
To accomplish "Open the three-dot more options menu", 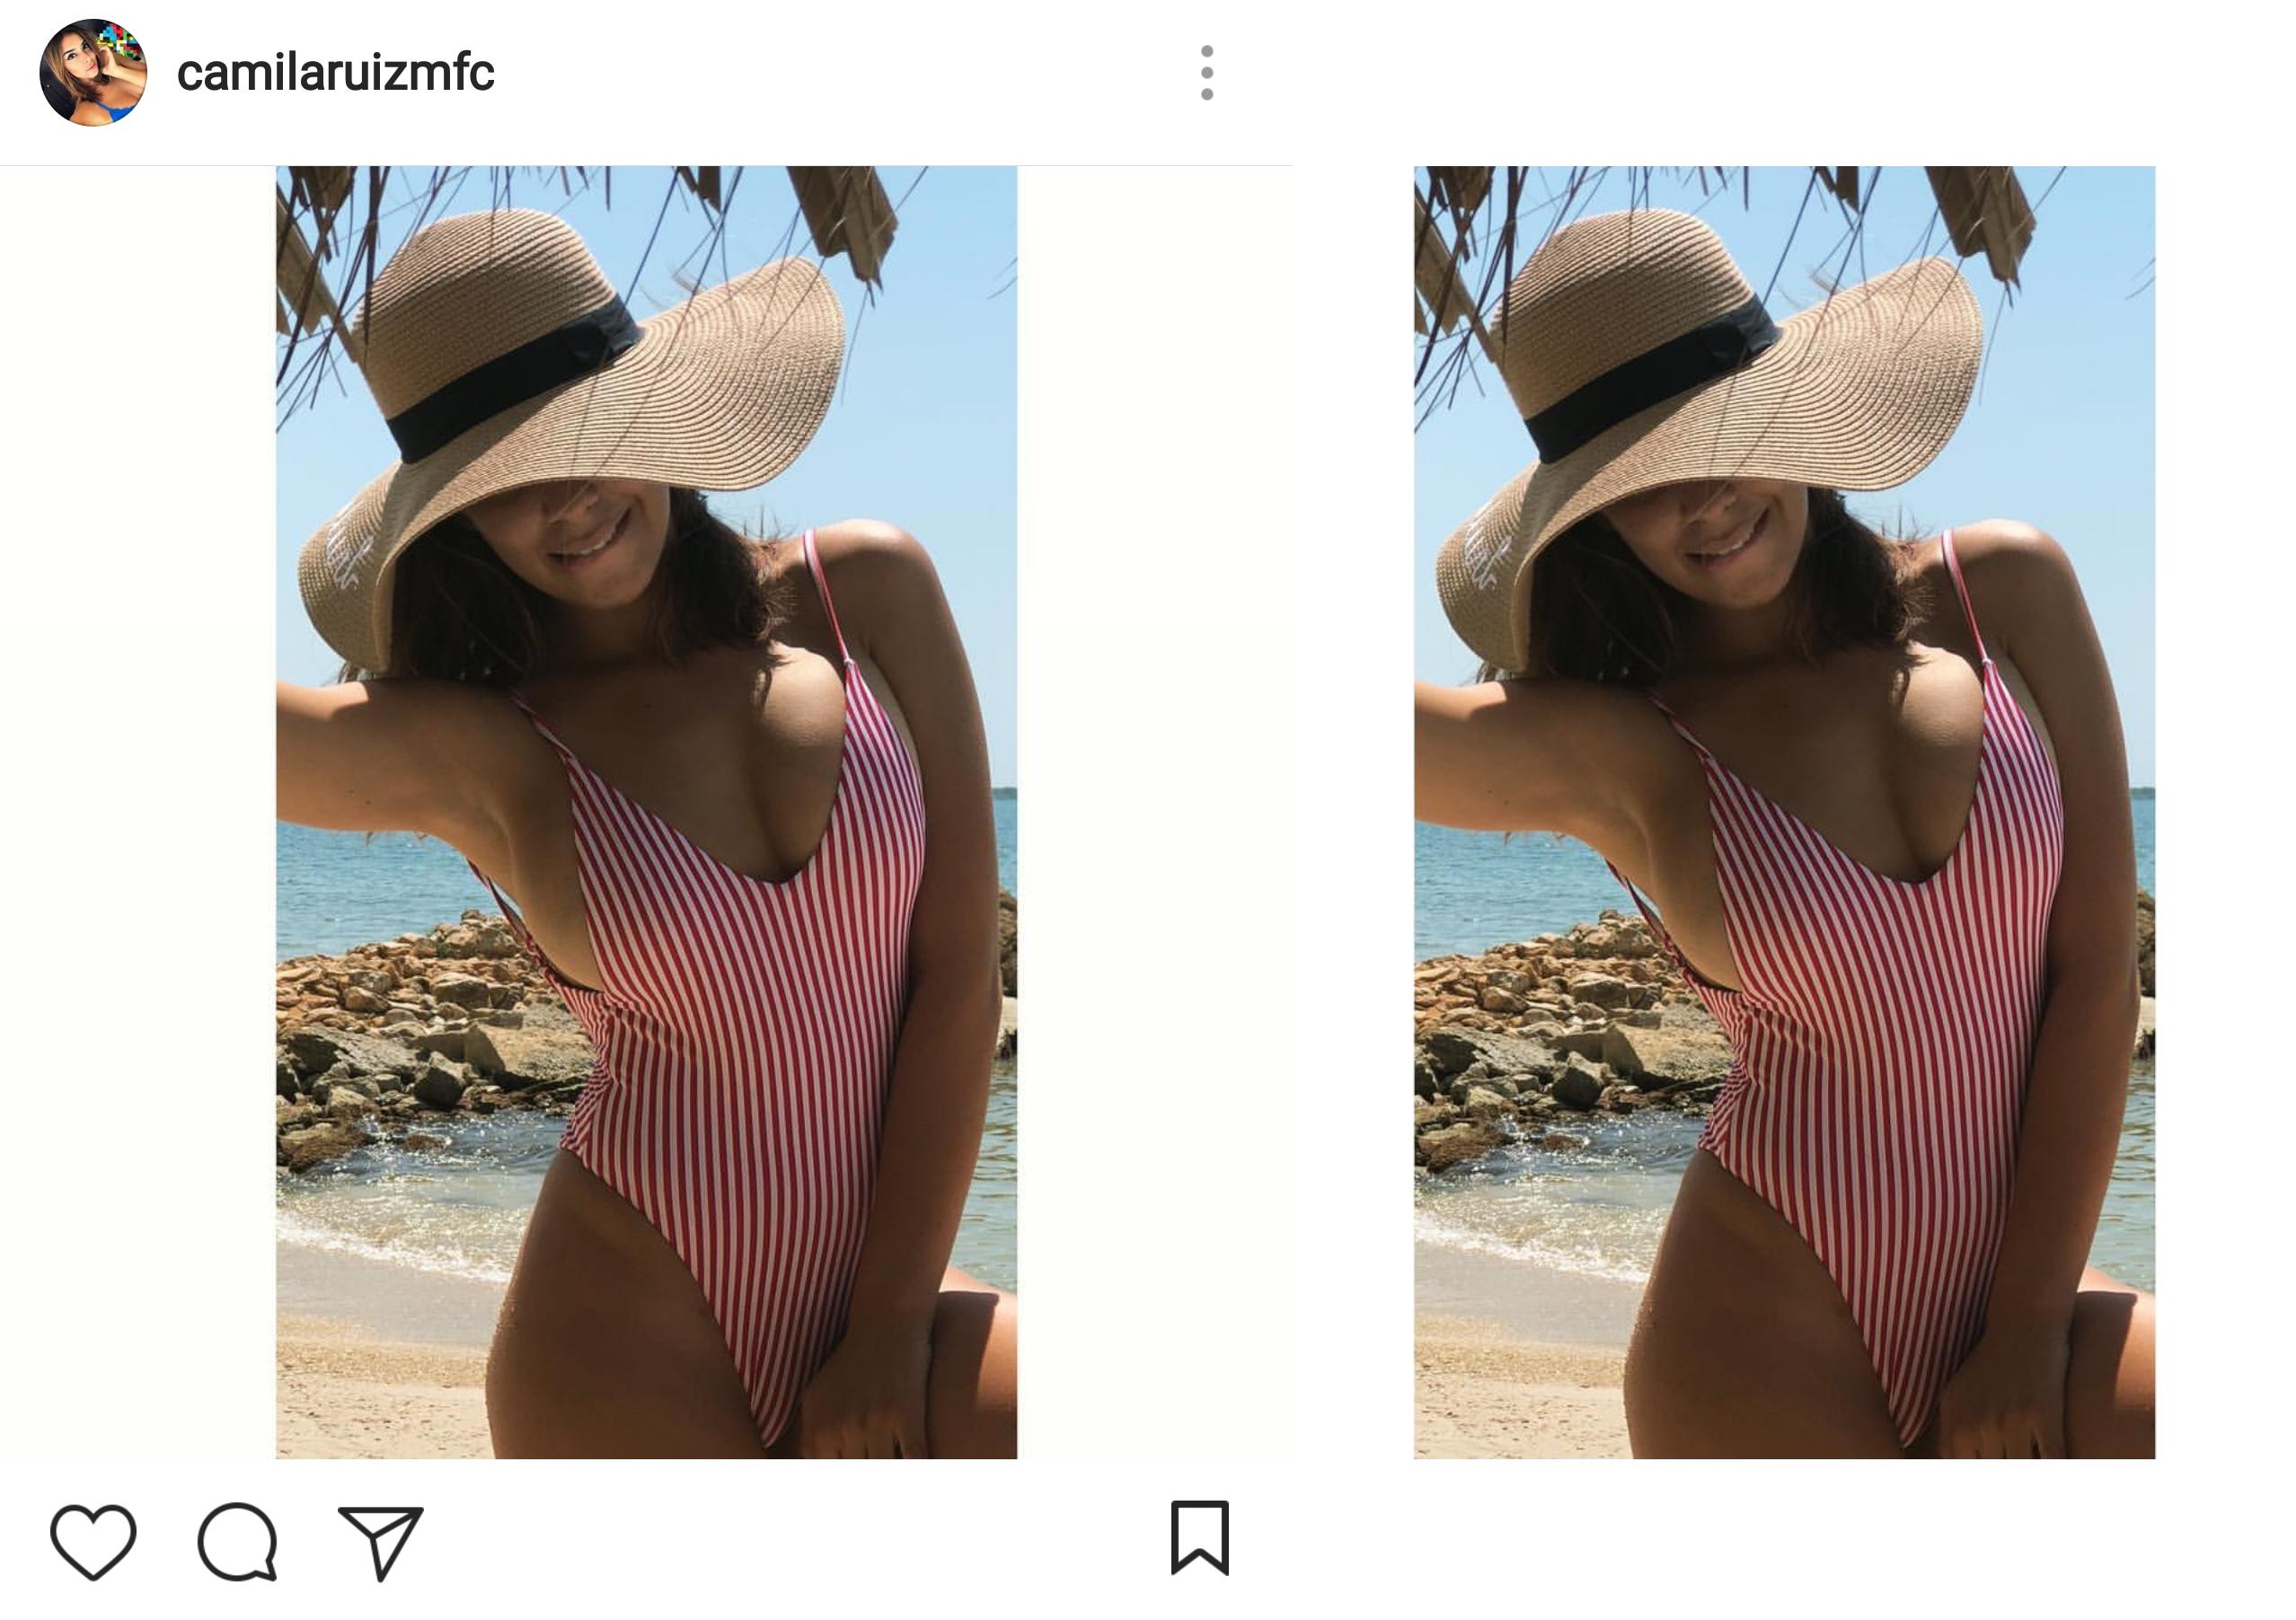I will click(1207, 72).
